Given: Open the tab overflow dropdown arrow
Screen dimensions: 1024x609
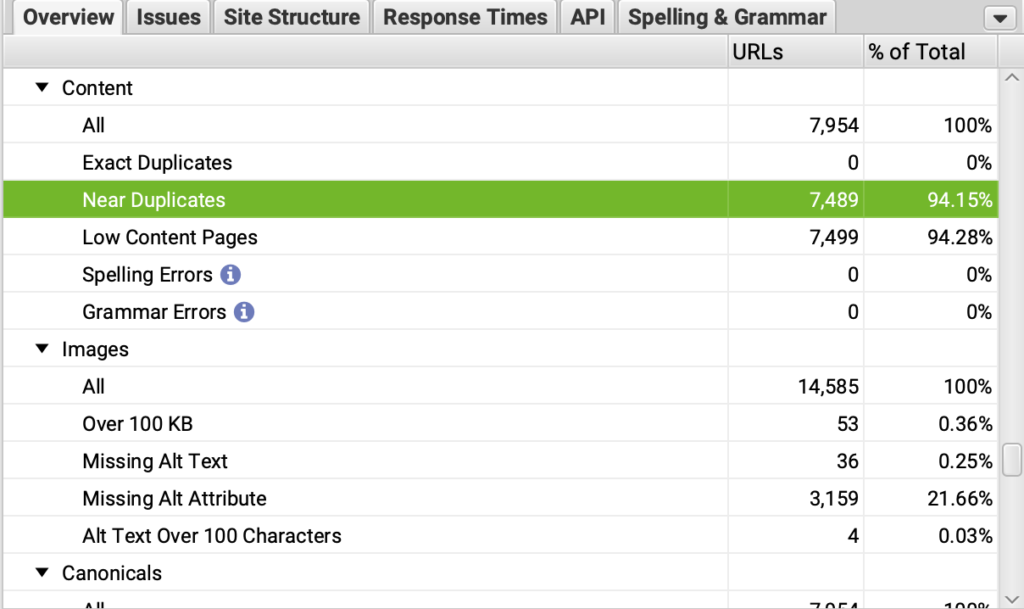Looking at the screenshot, I should [999, 18].
